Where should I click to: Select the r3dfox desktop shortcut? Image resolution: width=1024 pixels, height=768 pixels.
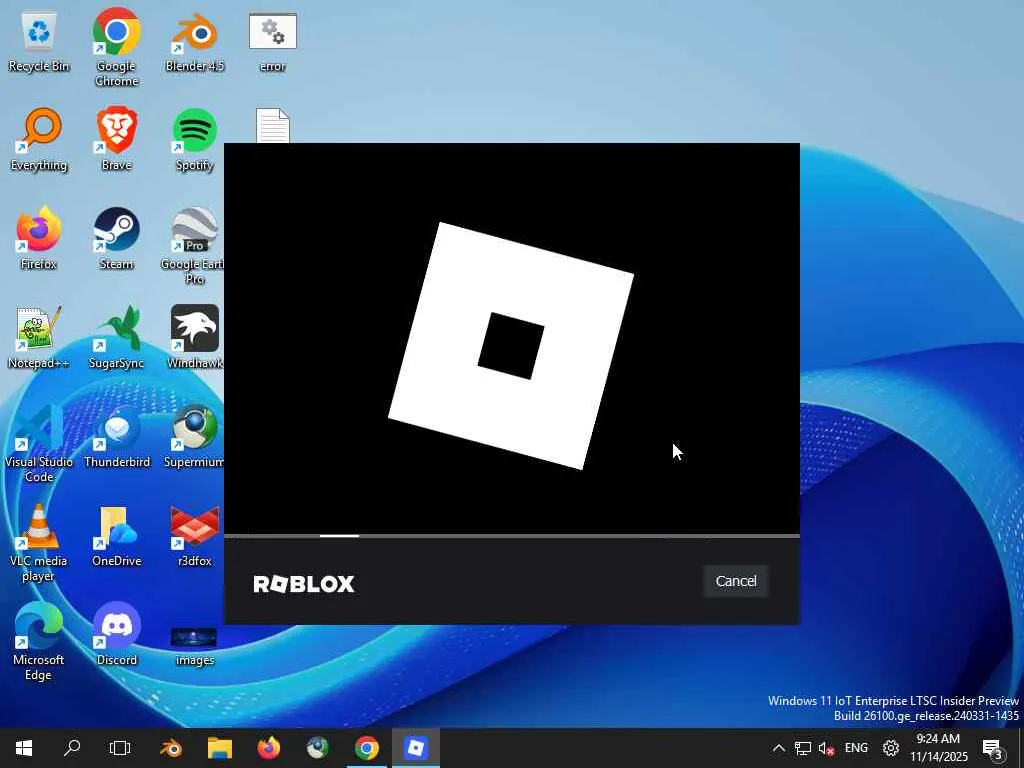coord(195,536)
